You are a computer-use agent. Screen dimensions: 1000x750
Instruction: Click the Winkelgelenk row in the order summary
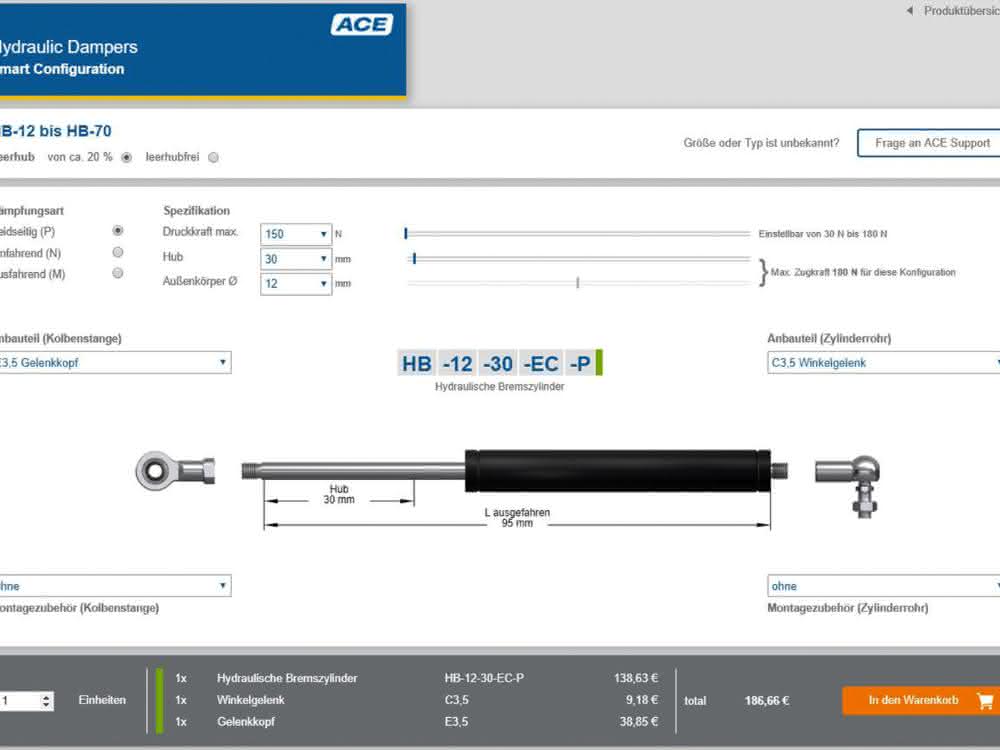(x=416, y=700)
